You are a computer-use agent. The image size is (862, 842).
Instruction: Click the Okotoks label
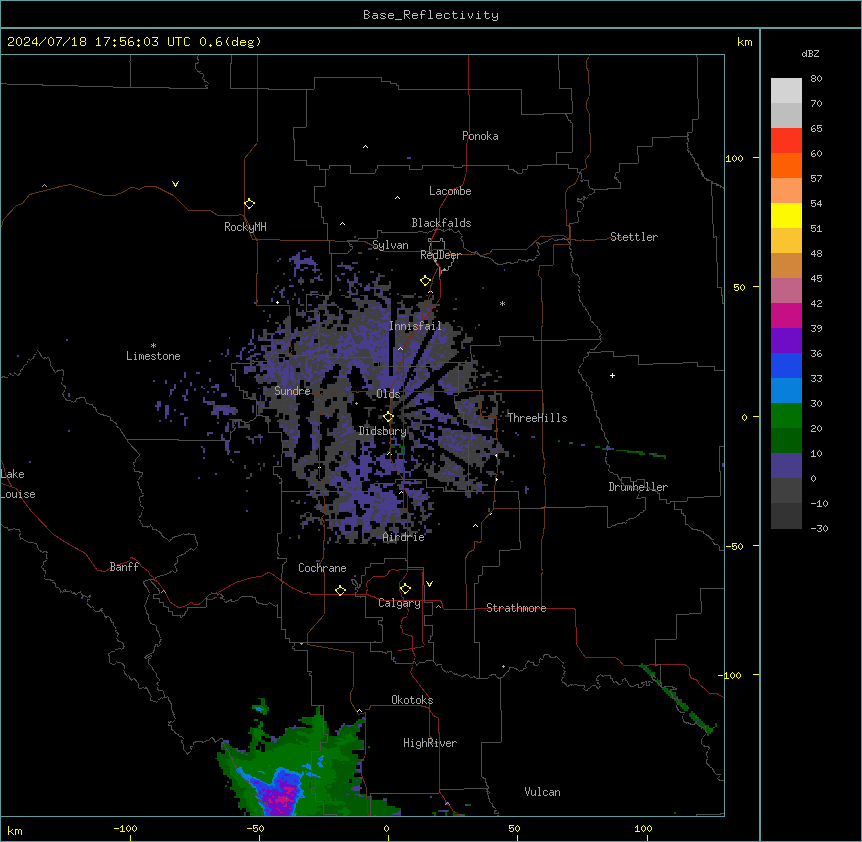[x=412, y=700]
